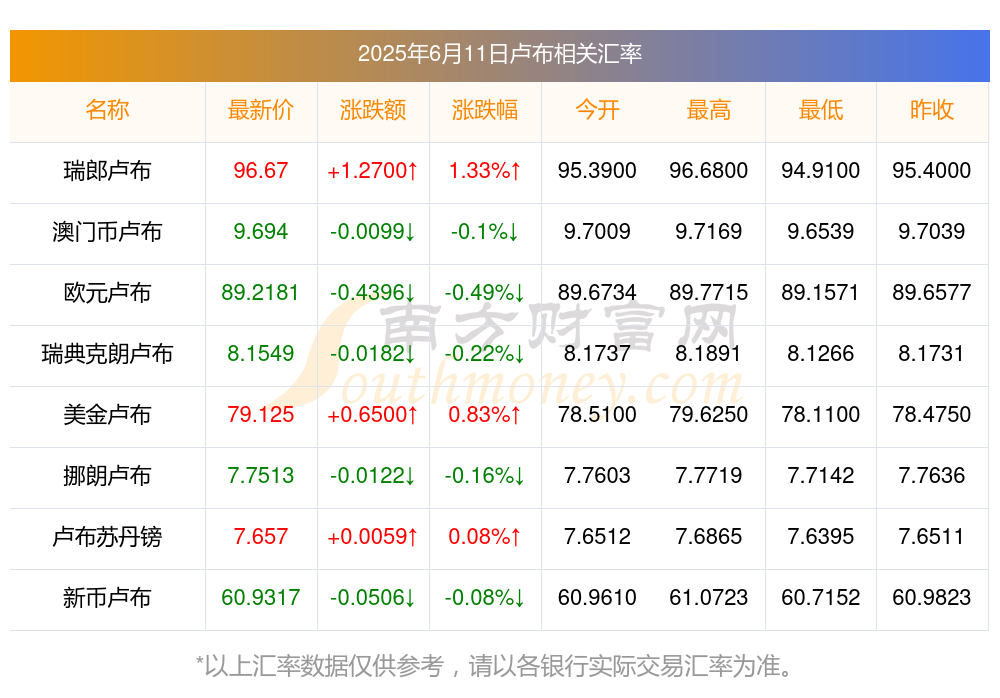Click previous close 7.6511
Screen dimensions: 1000x698
click(932, 537)
